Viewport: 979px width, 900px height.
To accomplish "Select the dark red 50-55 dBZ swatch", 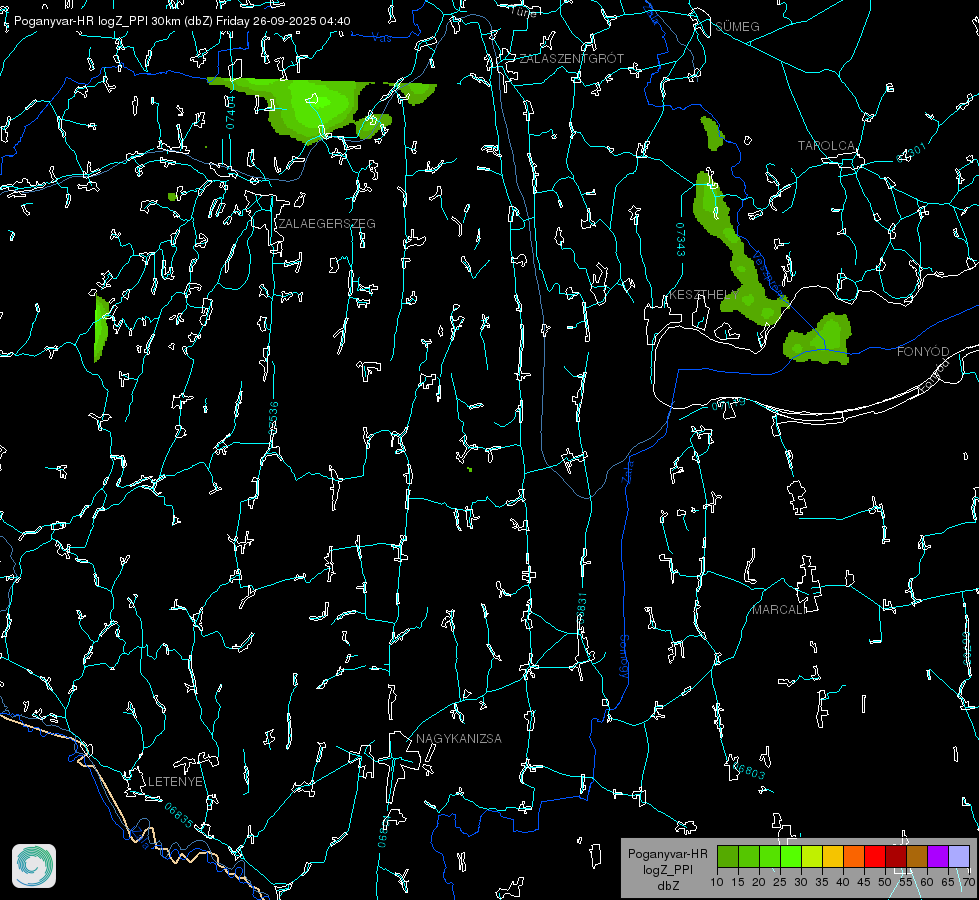I will tap(896, 856).
